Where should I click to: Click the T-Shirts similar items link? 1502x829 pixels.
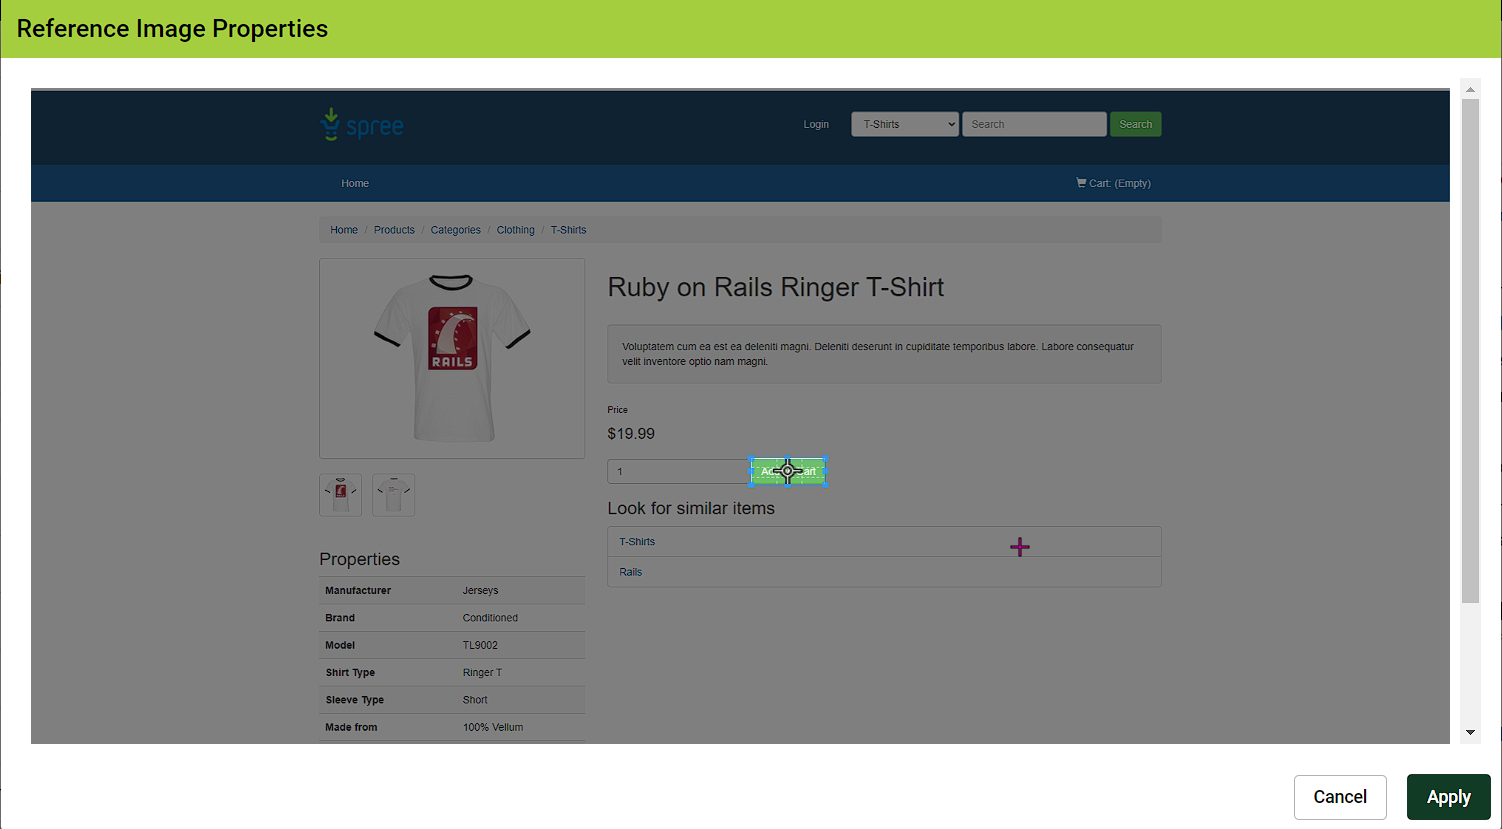[x=637, y=542]
